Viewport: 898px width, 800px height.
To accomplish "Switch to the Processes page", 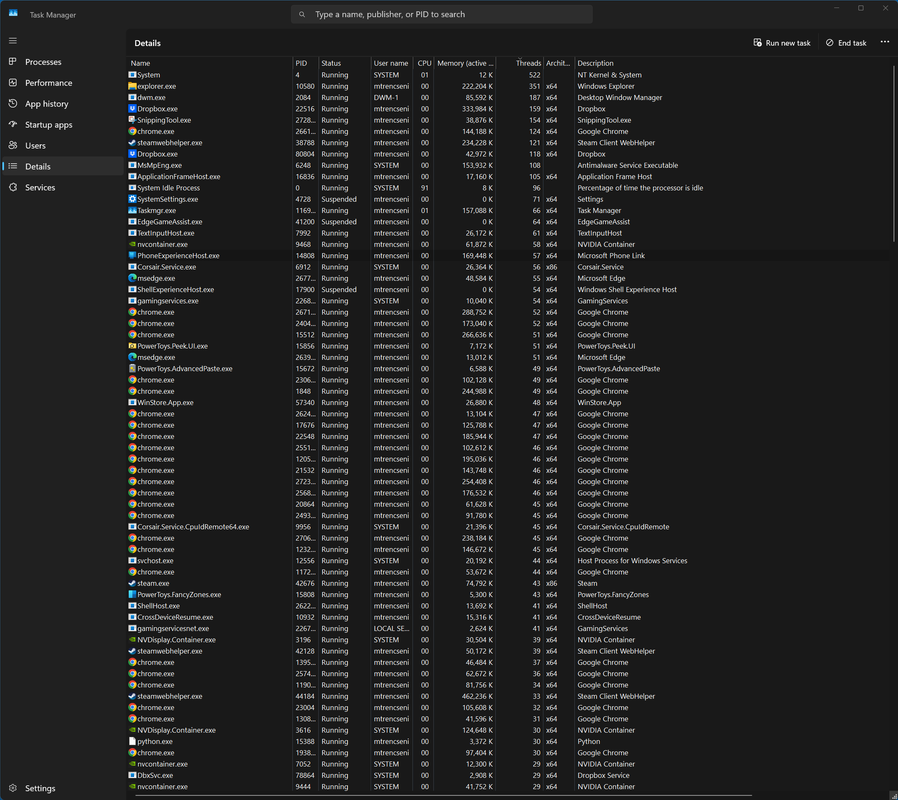I will tap(62, 62).
